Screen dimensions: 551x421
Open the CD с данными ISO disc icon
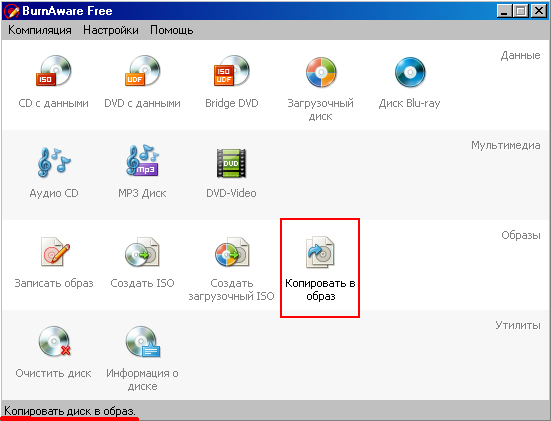pos(54,71)
